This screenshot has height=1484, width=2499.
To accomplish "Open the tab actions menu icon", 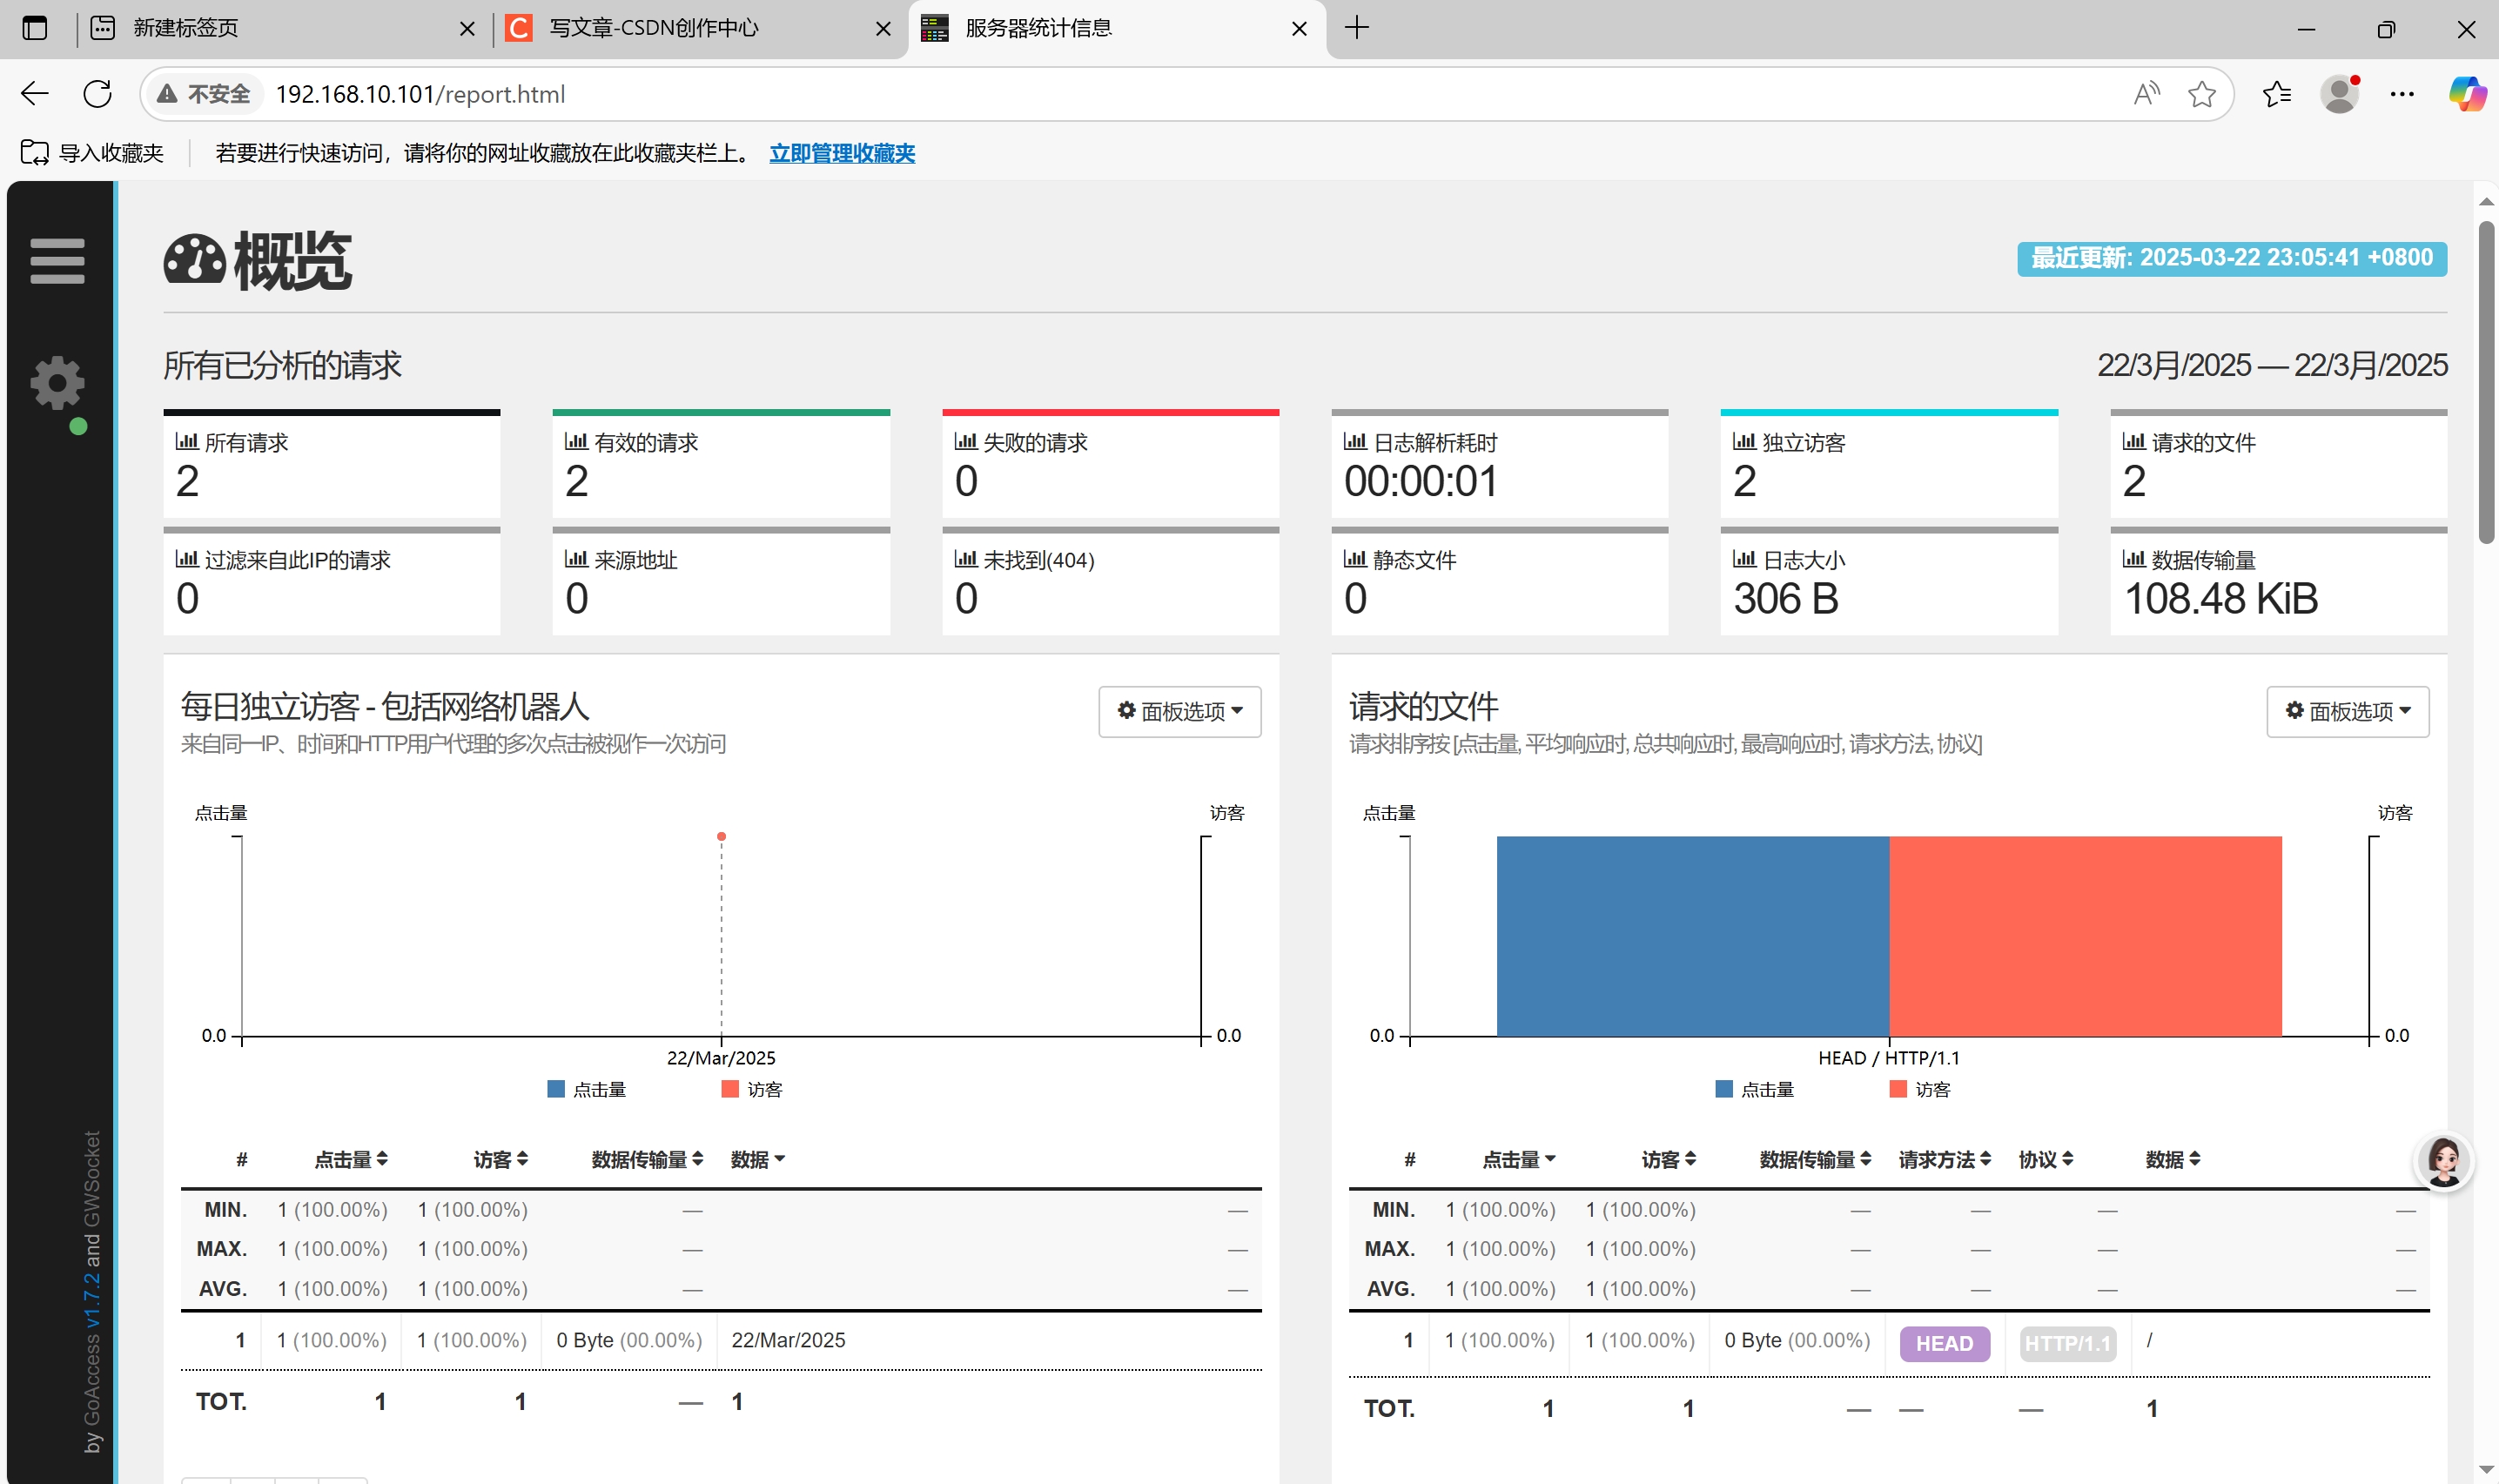I will [35, 28].
